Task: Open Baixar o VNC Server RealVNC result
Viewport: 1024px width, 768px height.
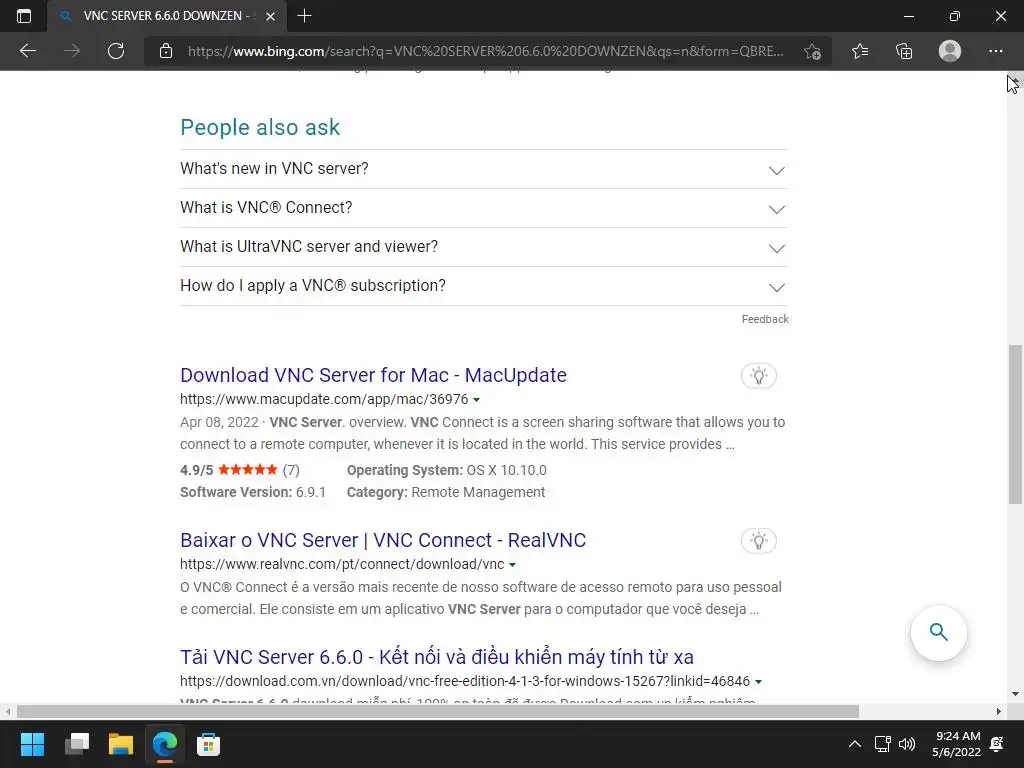Action: tap(383, 540)
